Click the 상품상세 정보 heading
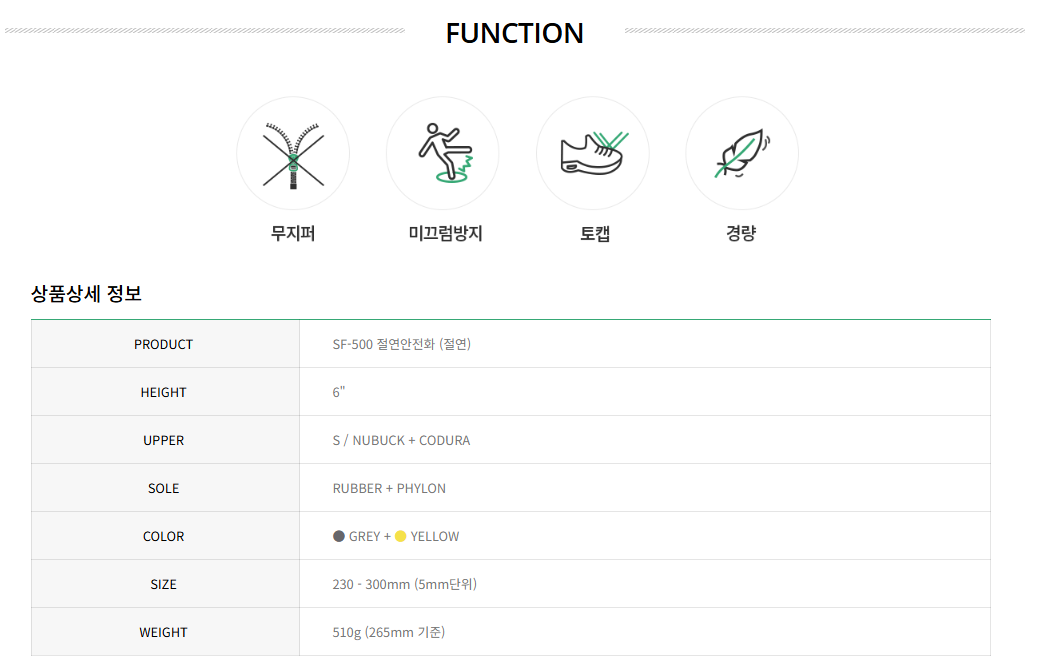 [86, 293]
